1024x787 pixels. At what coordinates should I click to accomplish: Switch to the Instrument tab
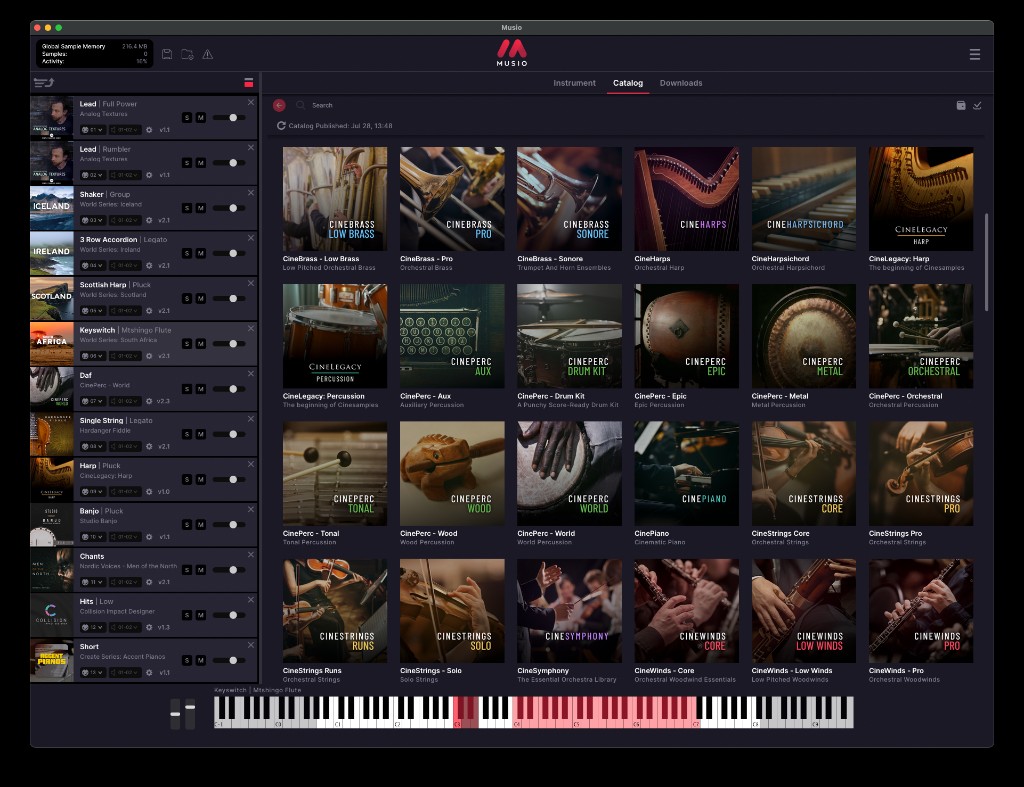(x=574, y=83)
